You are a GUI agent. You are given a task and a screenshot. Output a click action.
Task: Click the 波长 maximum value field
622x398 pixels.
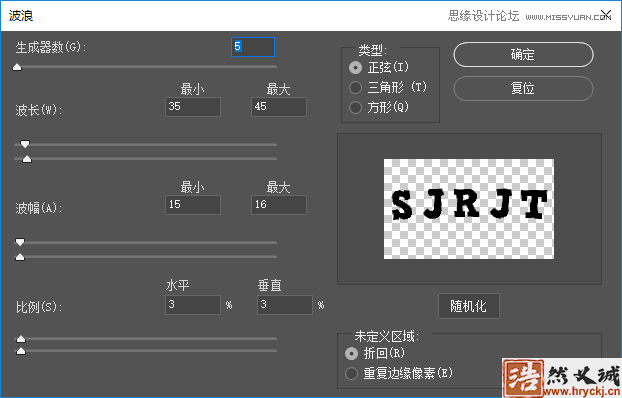tap(279, 107)
